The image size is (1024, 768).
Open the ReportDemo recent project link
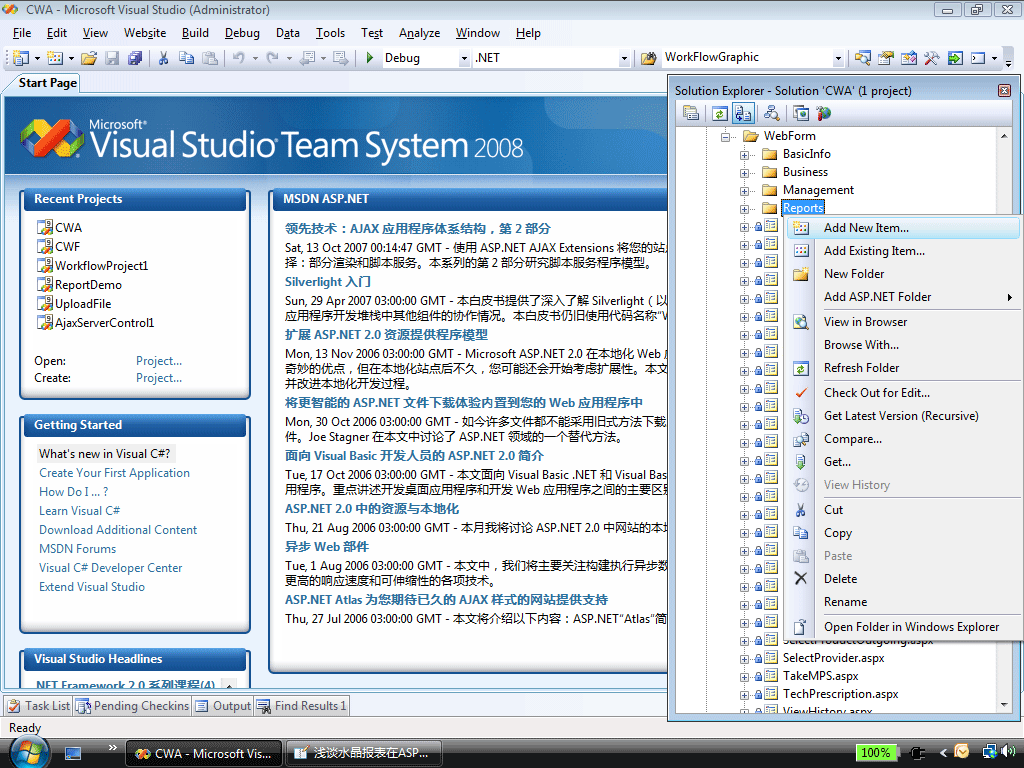(88, 284)
